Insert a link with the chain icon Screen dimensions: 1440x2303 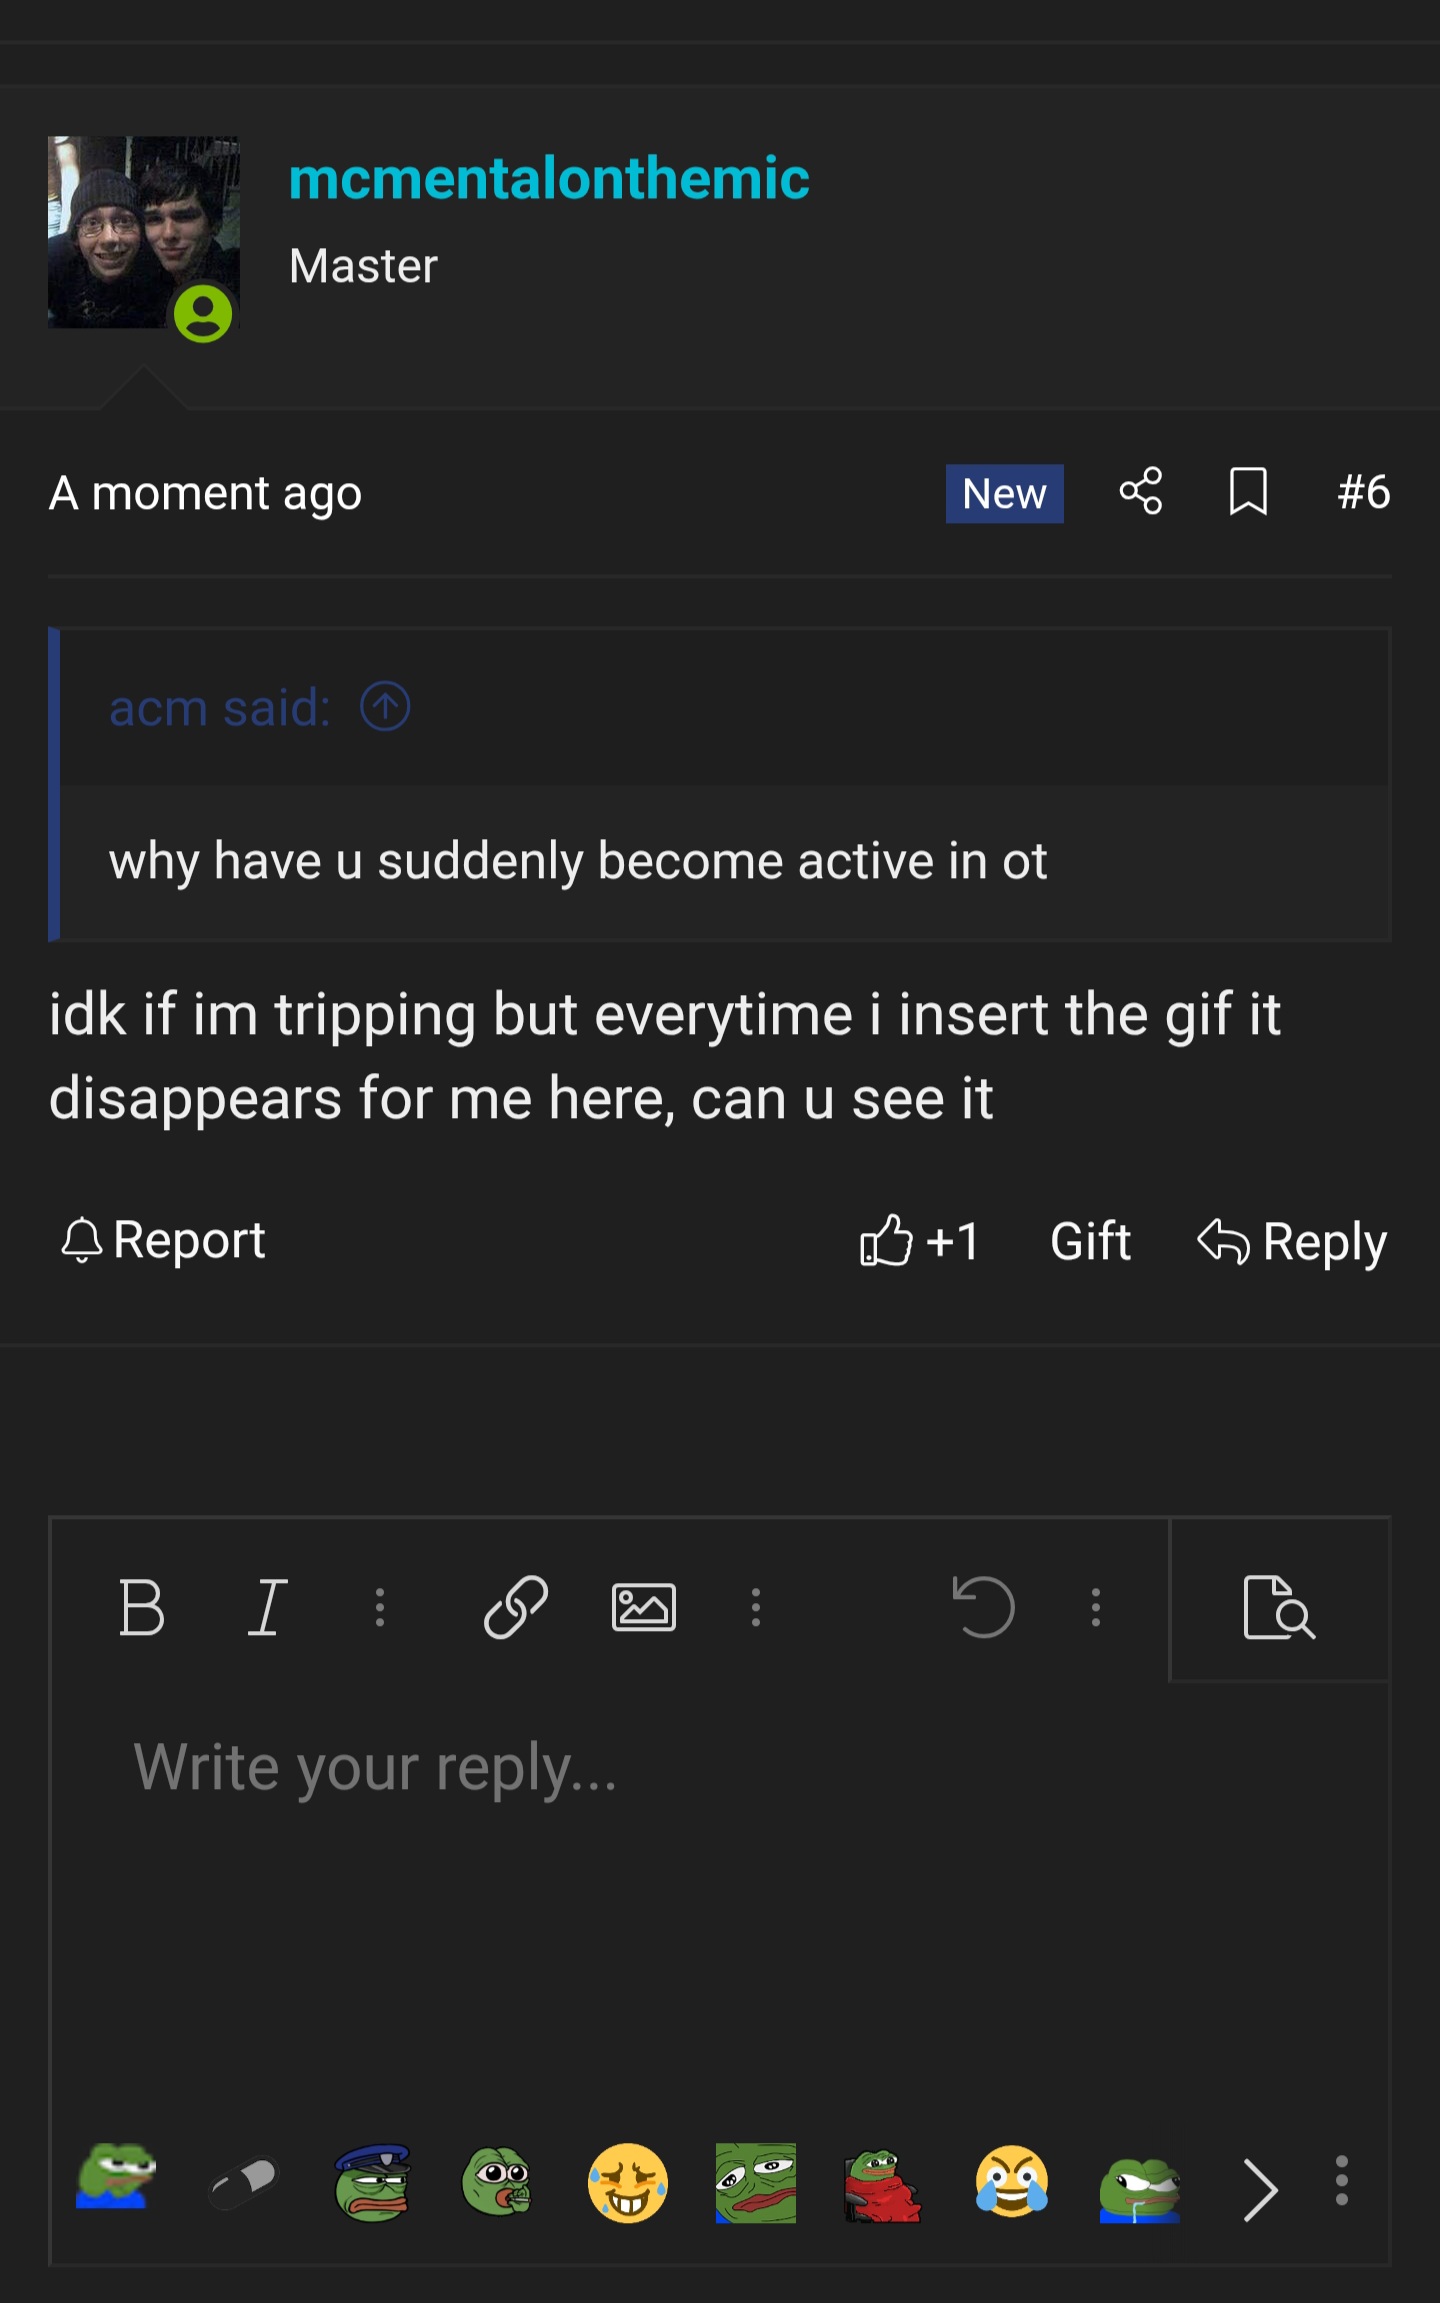click(x=515, y=1607)
